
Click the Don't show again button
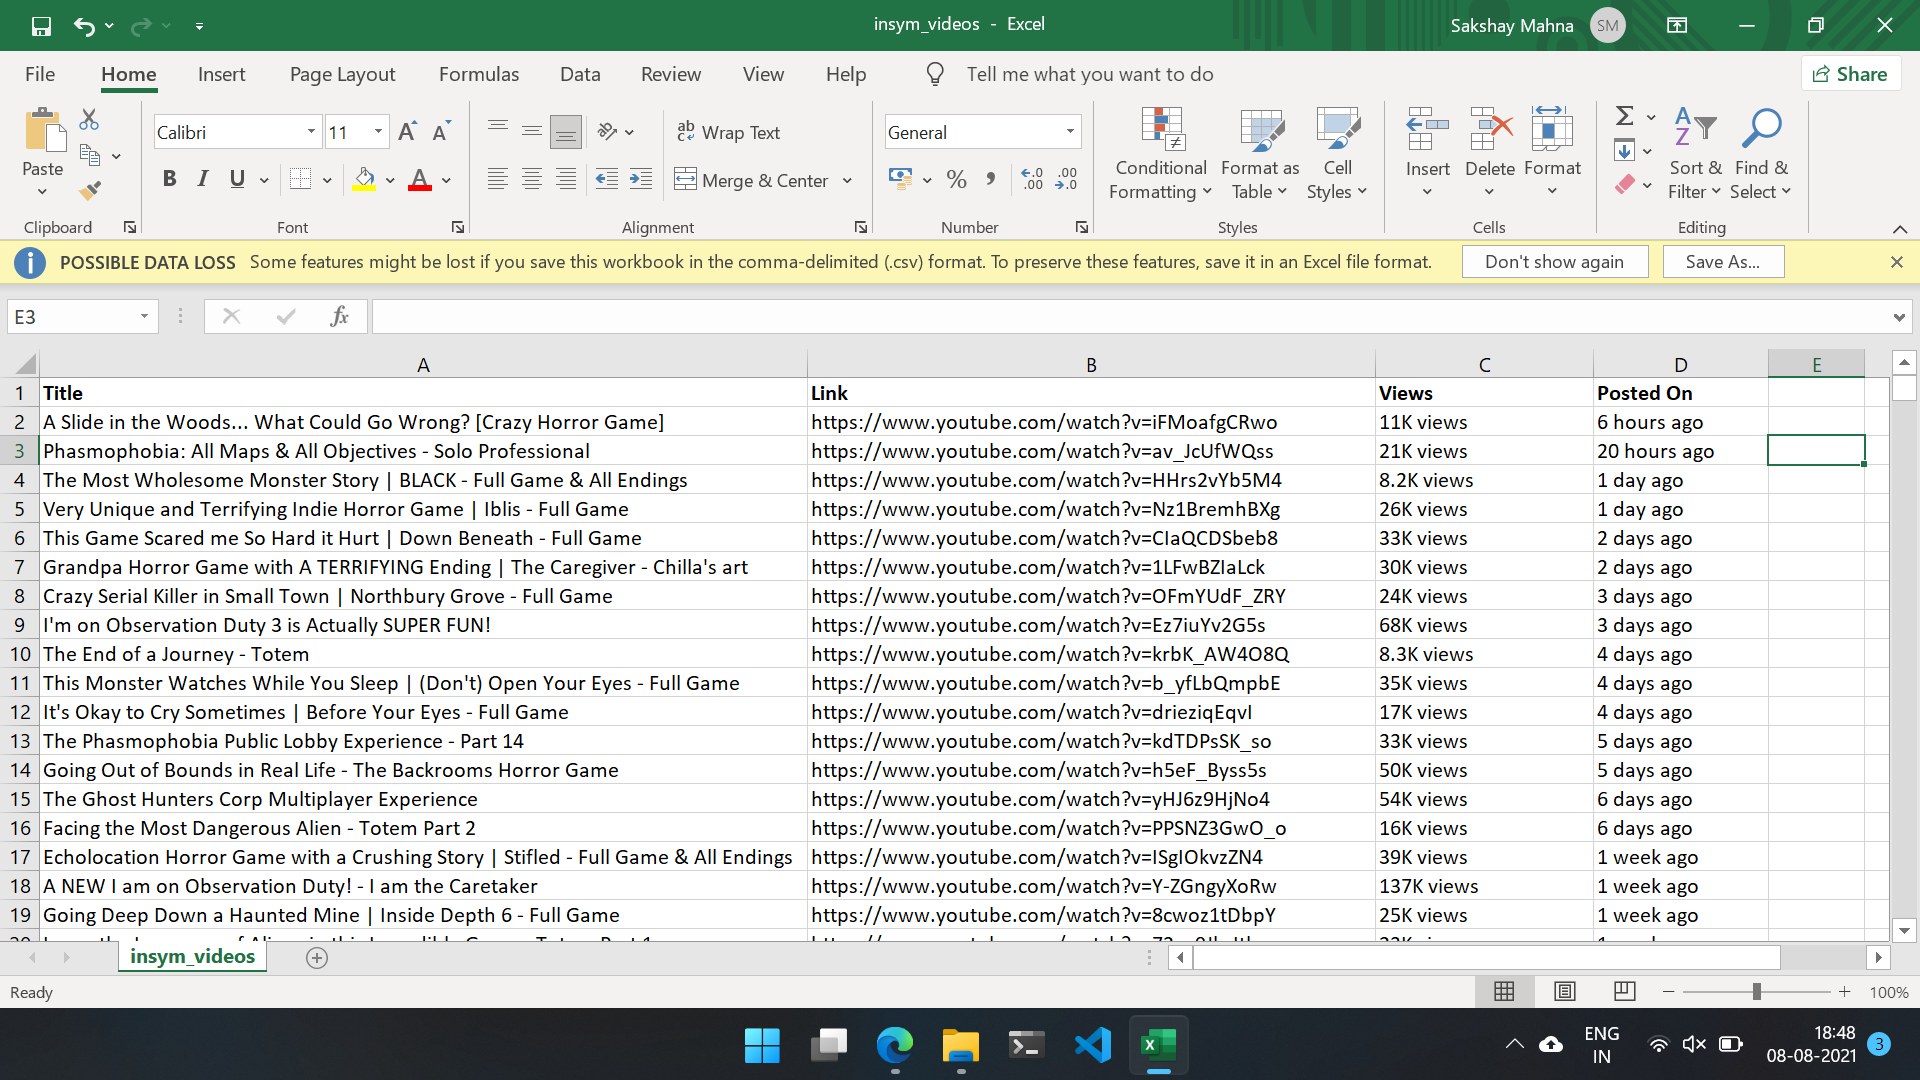pos(1554,262)
